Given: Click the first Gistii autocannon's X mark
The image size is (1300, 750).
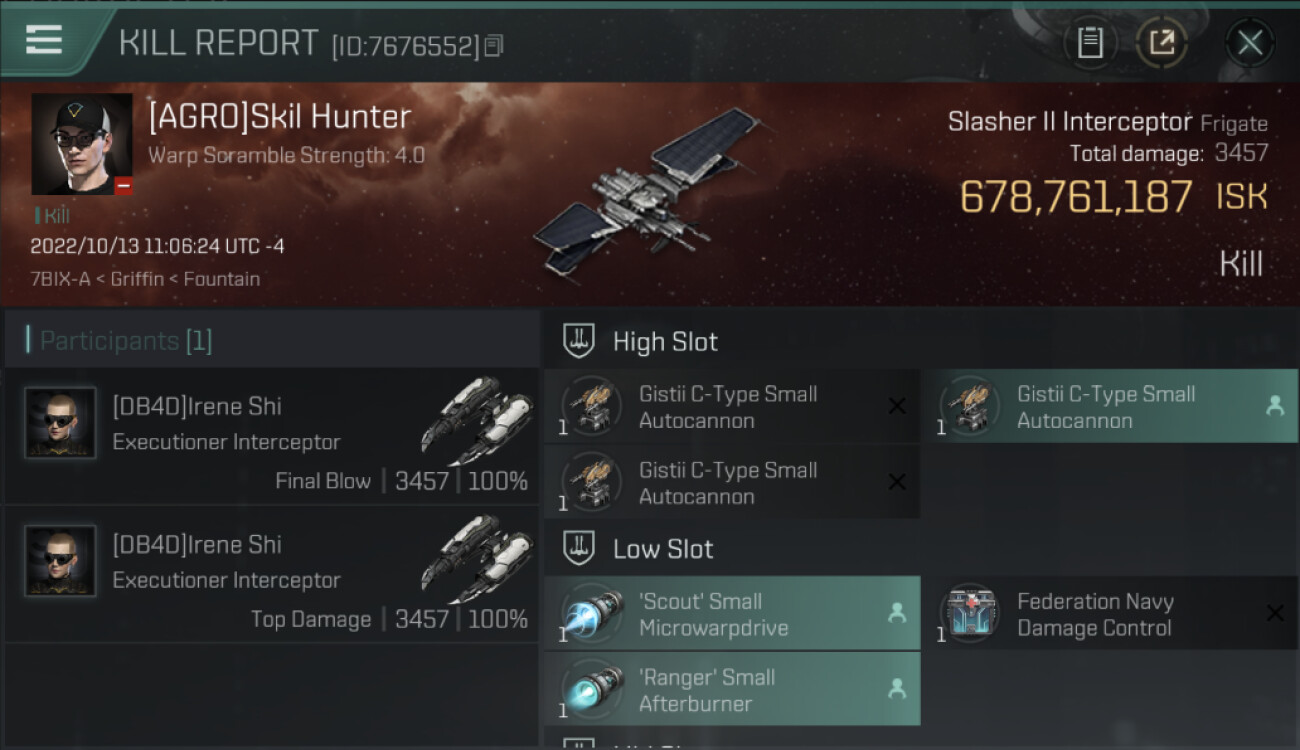Looking at the screenshot, I should (897, 406).
